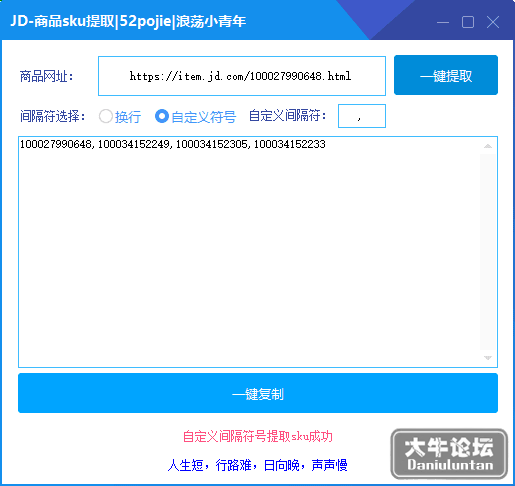Focus the 商品网址 URL input field

click(x=242, y=76)
